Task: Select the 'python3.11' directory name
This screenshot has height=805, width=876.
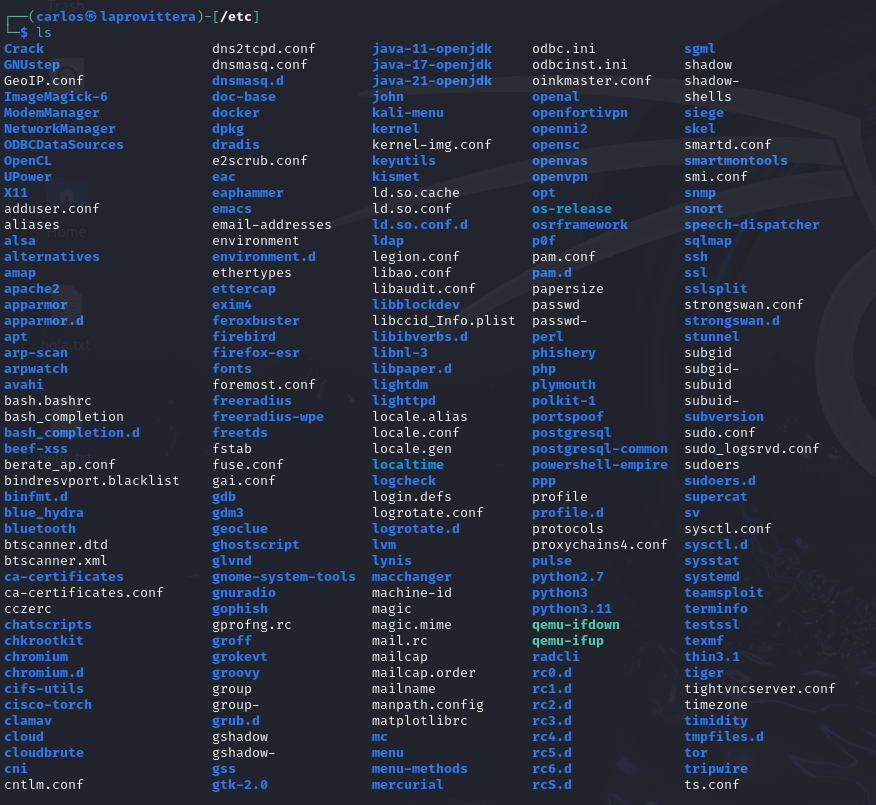Action: (572, 608)
